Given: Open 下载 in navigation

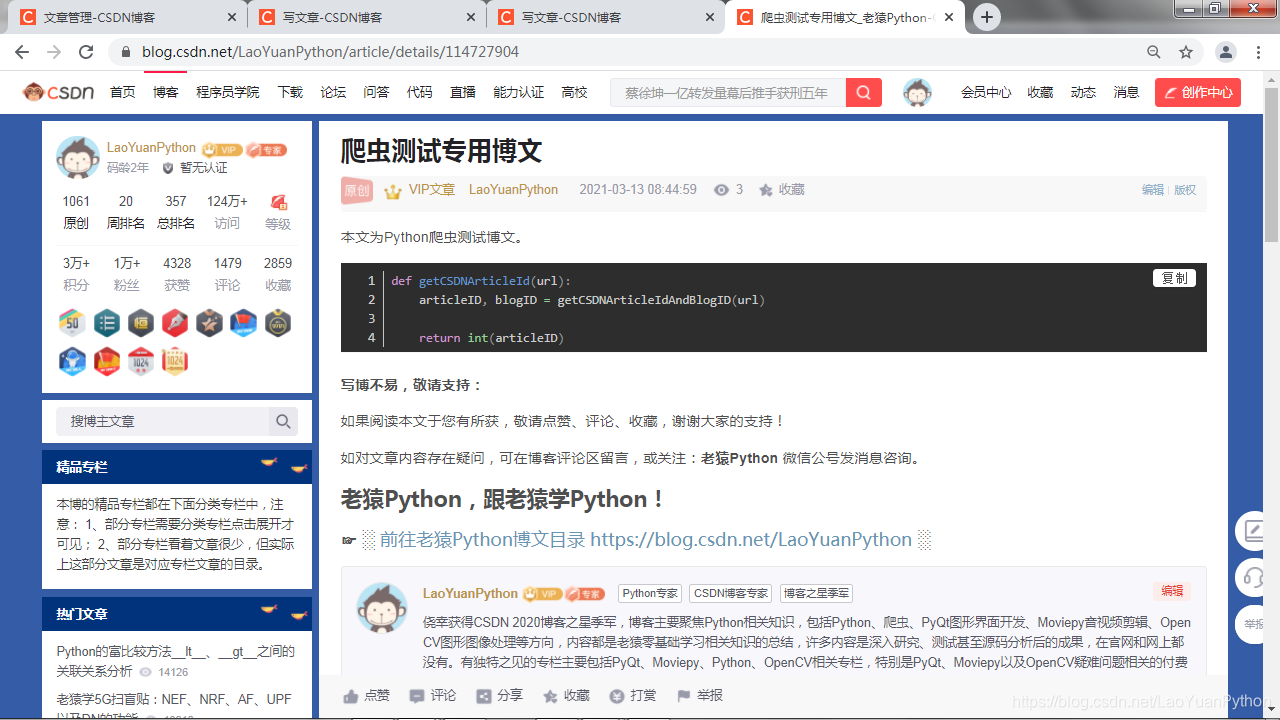Looking at the screenshot, I should click(x=290, y=92).
